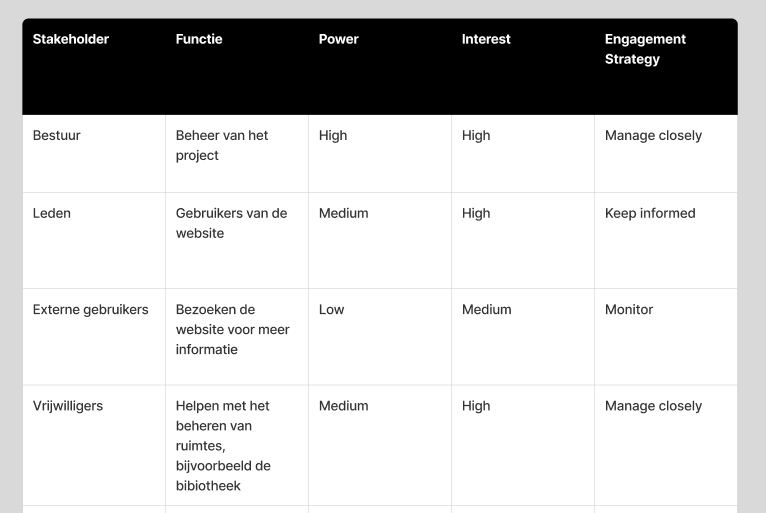The width and height of the screenshot is (766, 513).
Task: Select the Leden stakeholder cell
Action: click(x=52, y=214)
